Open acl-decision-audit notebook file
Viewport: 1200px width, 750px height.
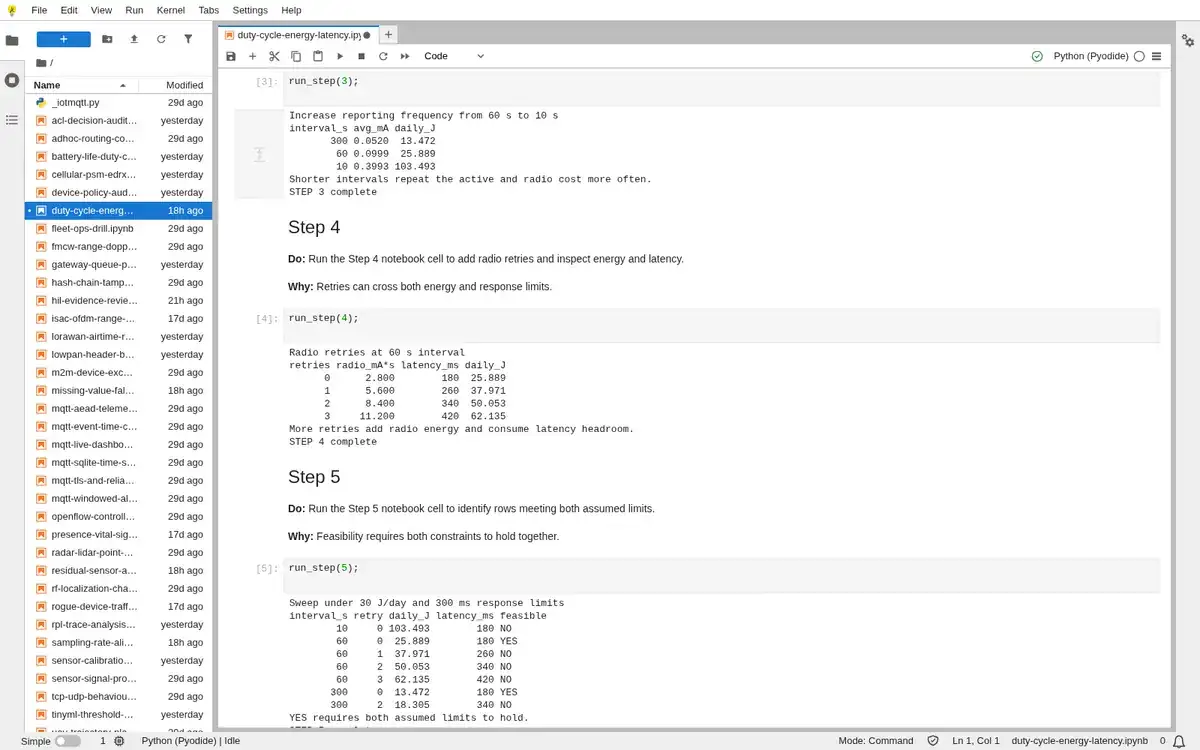[x=118, y=120]
